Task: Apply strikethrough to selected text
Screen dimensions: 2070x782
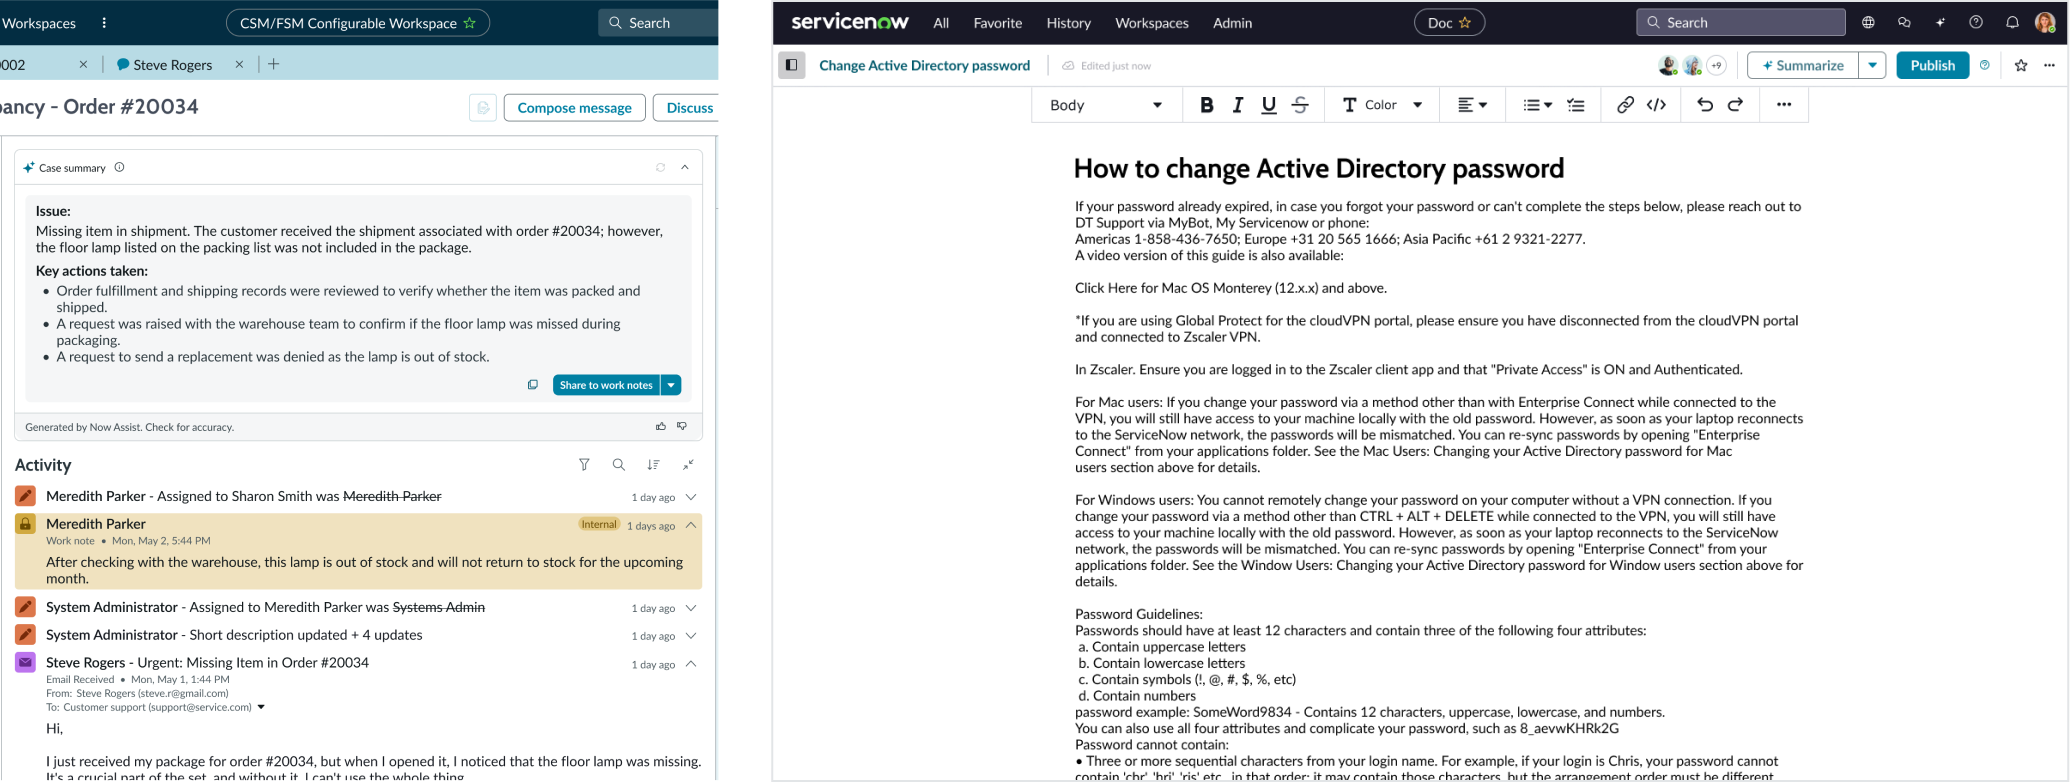Action: pos(1300,105)
